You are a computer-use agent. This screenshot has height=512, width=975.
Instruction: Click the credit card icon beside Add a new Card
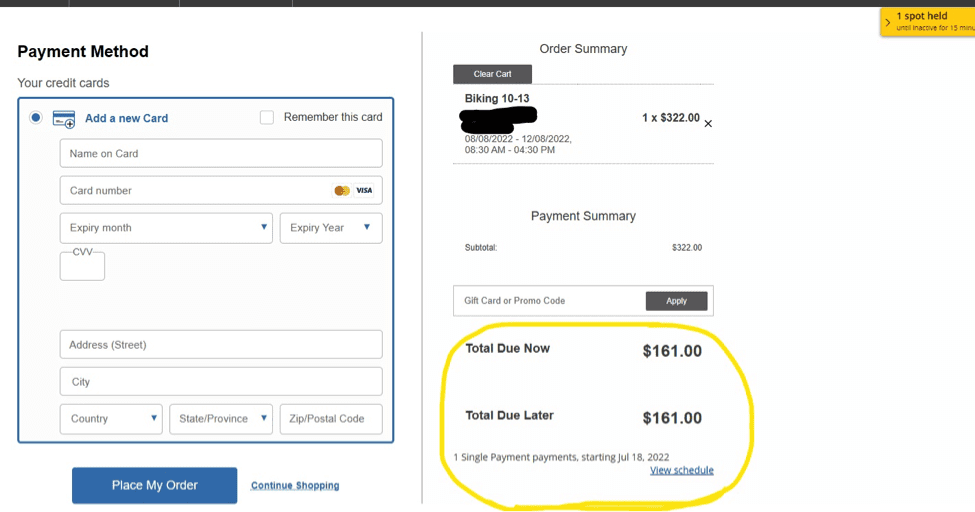coord(64,119)
